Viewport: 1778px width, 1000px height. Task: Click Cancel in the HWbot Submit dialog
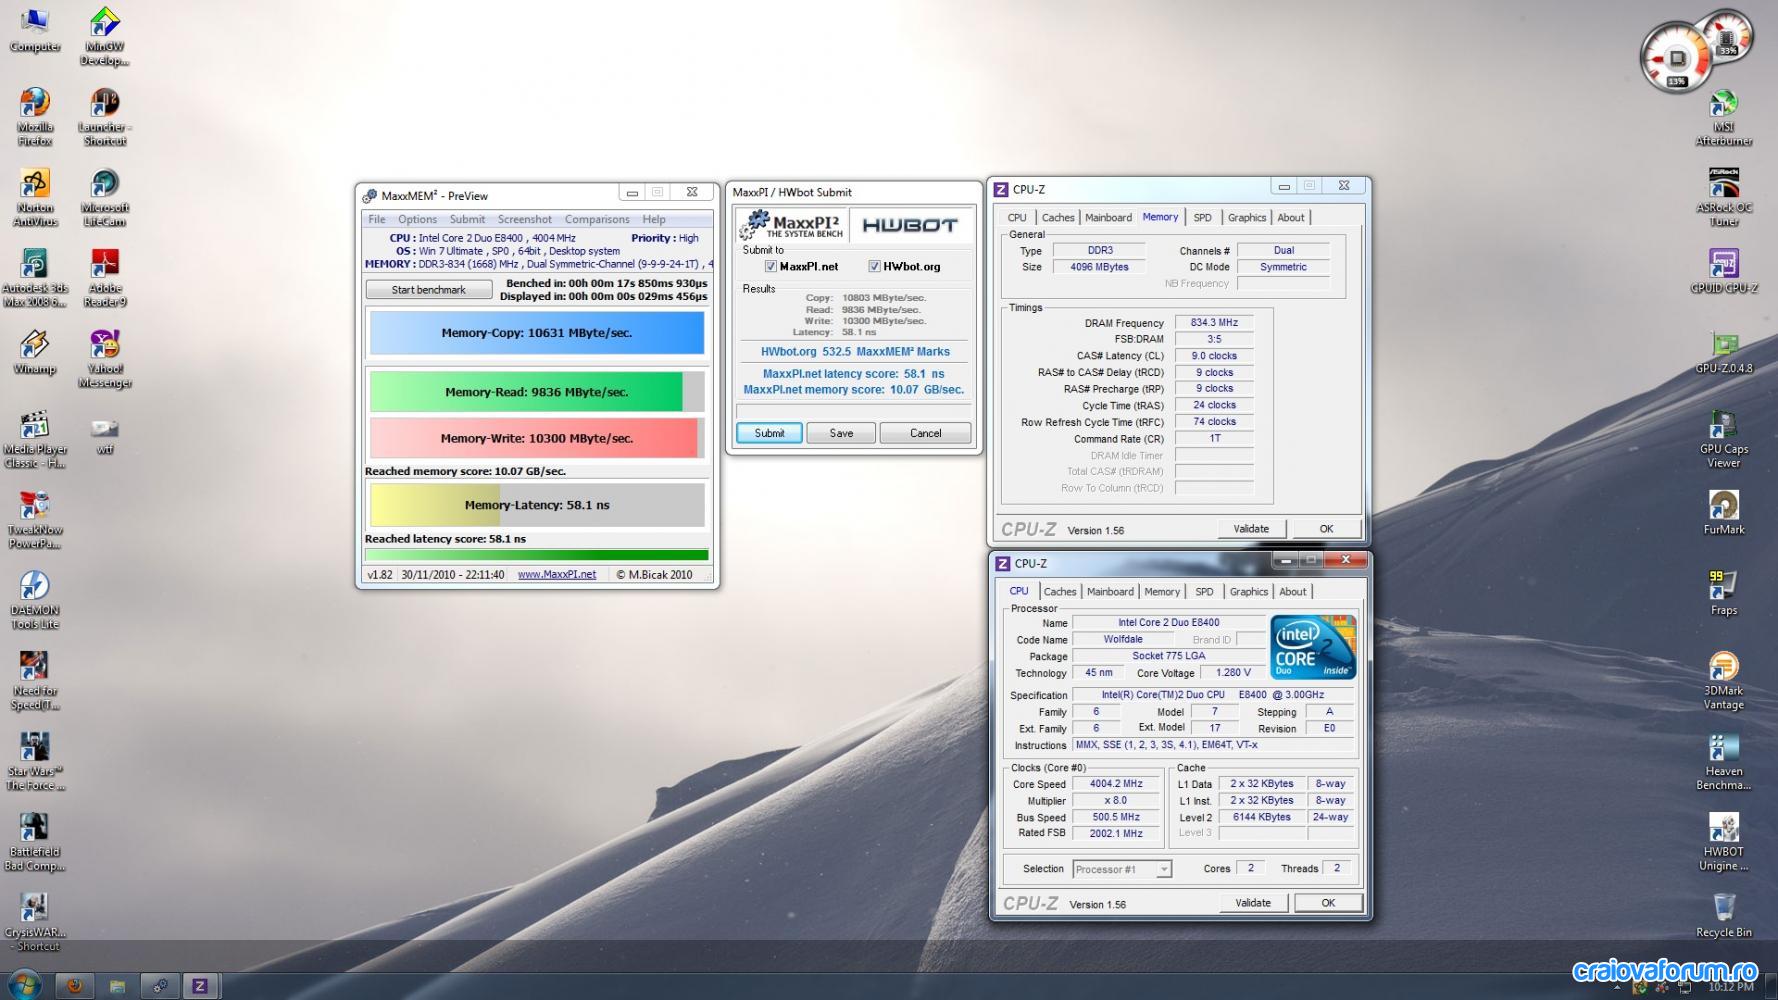[926, 433]
